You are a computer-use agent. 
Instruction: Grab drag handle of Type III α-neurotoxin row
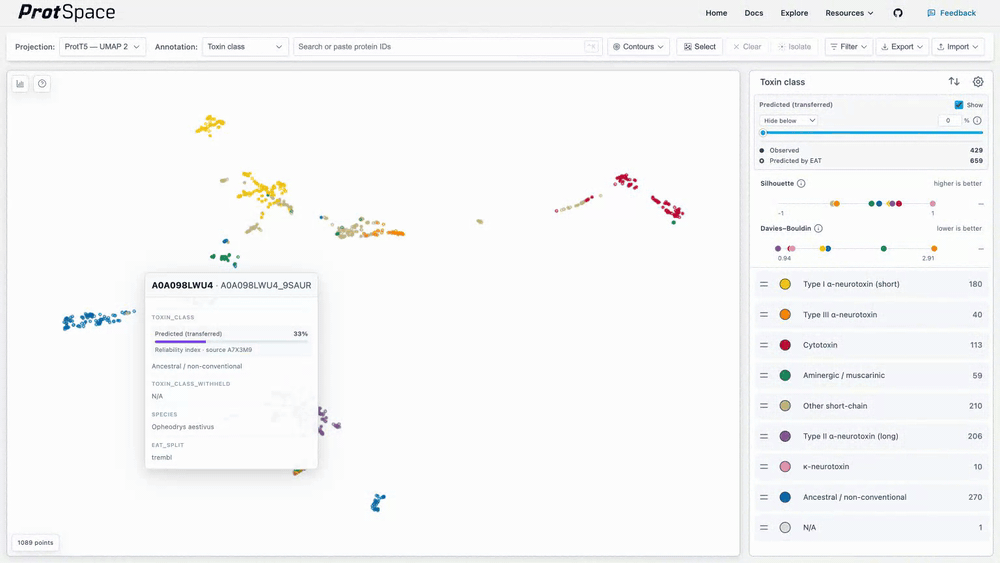click(764, 315)
